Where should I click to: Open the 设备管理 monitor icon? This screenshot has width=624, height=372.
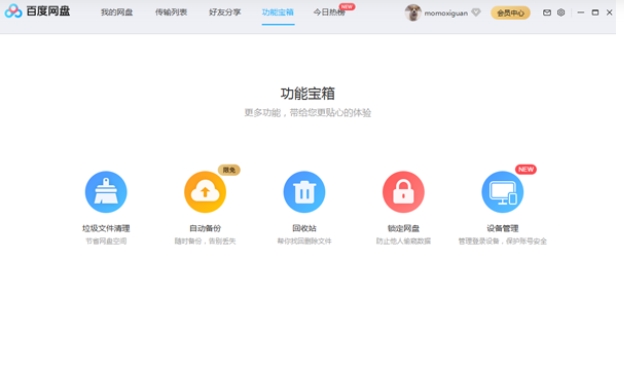[502, 192]
